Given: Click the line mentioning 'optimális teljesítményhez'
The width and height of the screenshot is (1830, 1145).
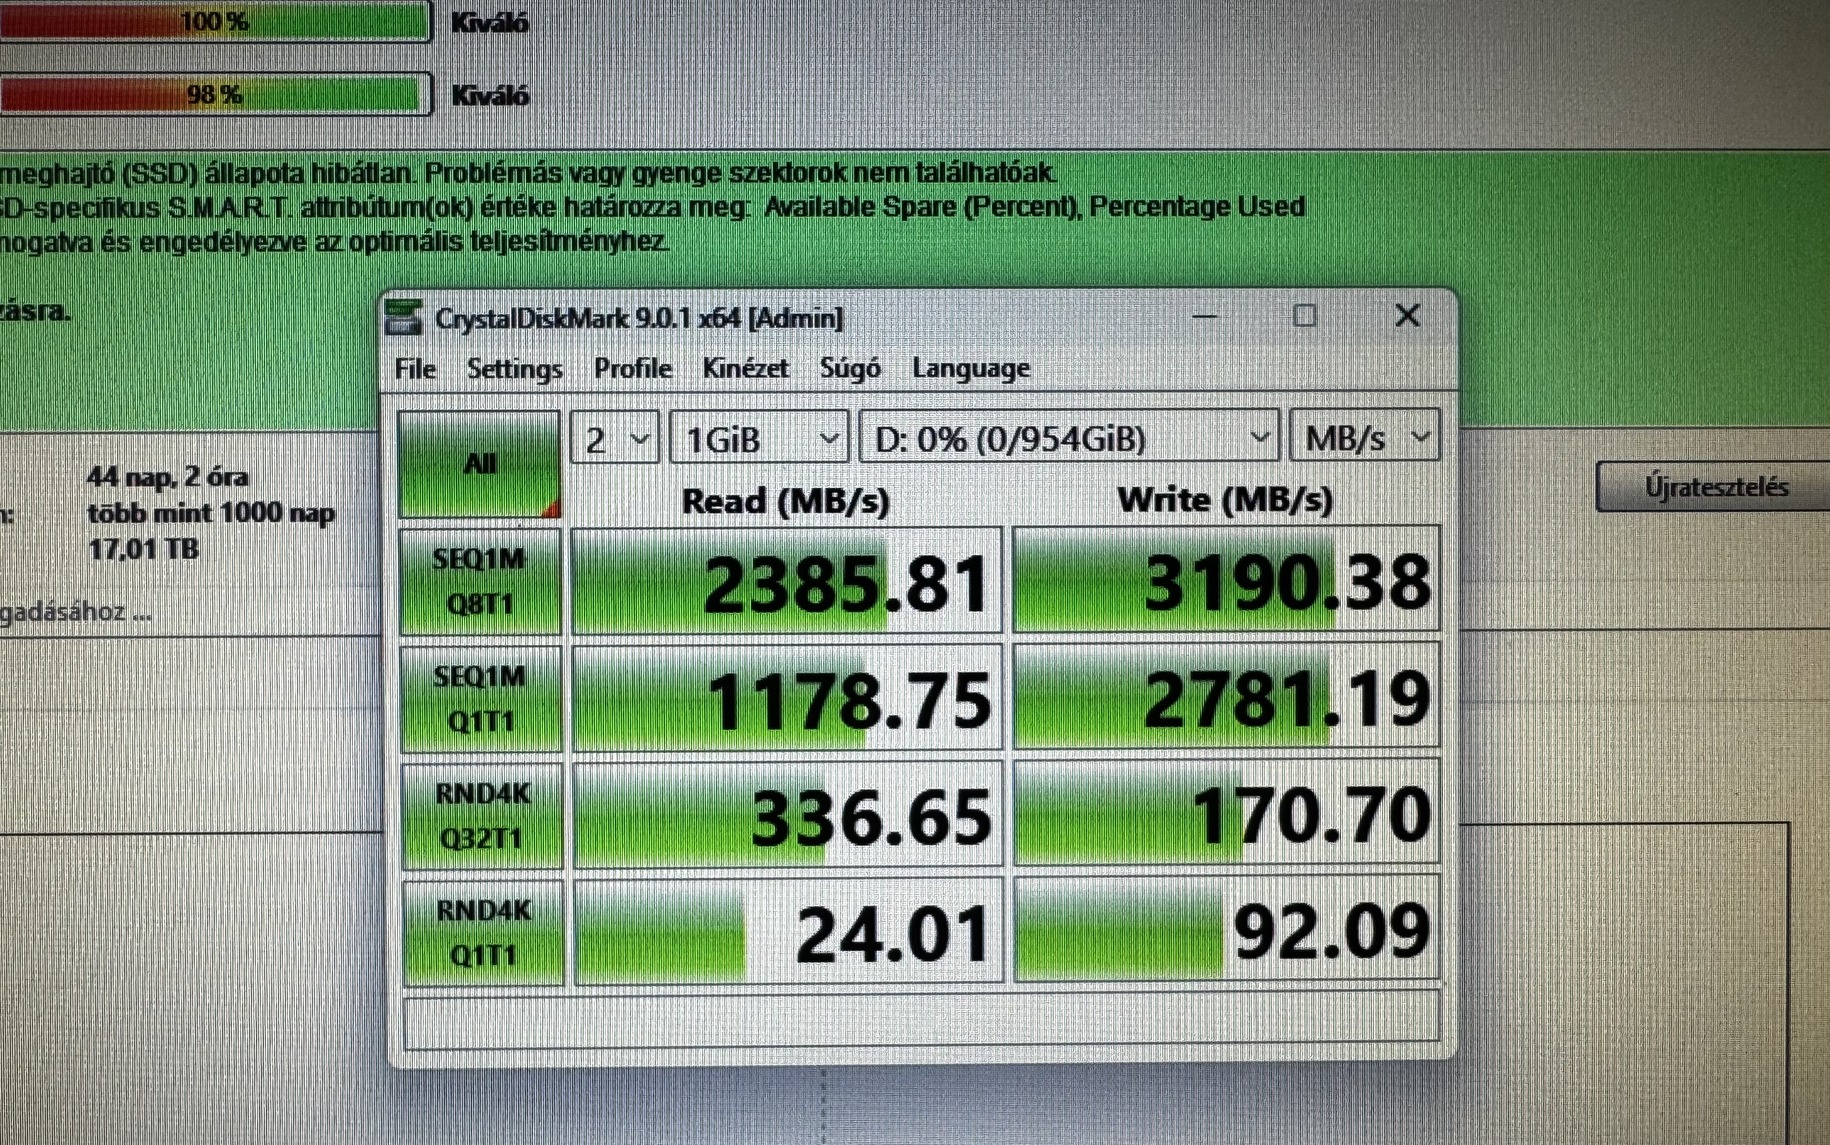Looking at the screenshot, I should (334, 242).
